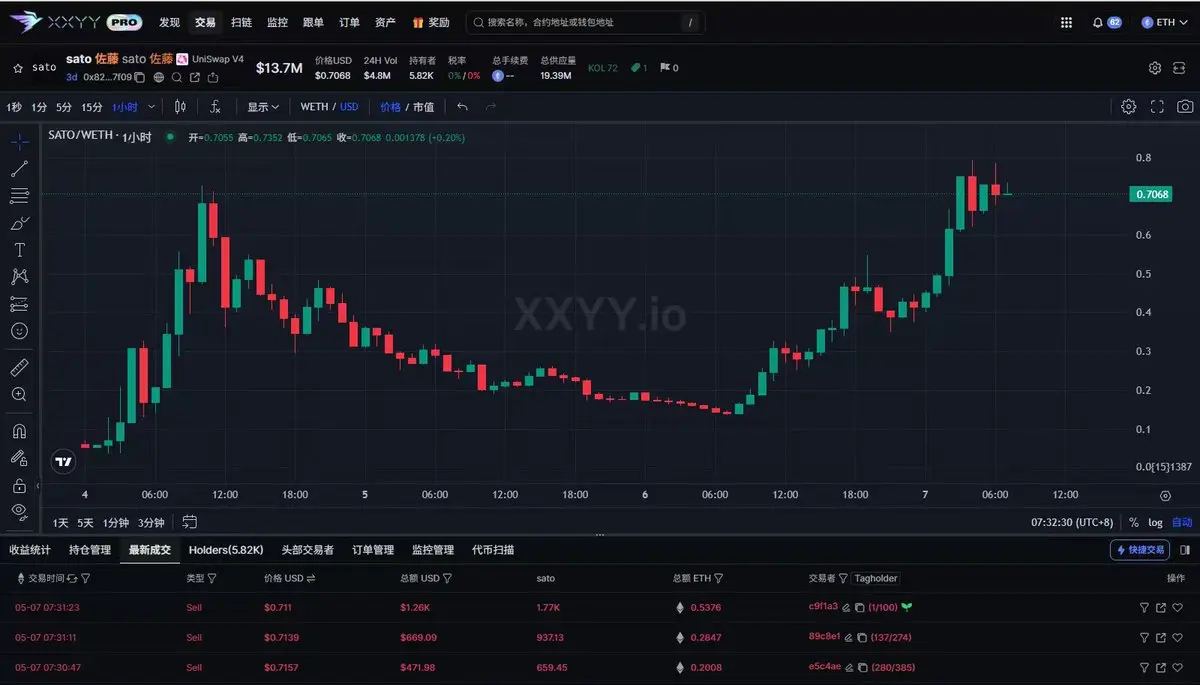Switch the chart to 5分 interval

coord(64,107)
